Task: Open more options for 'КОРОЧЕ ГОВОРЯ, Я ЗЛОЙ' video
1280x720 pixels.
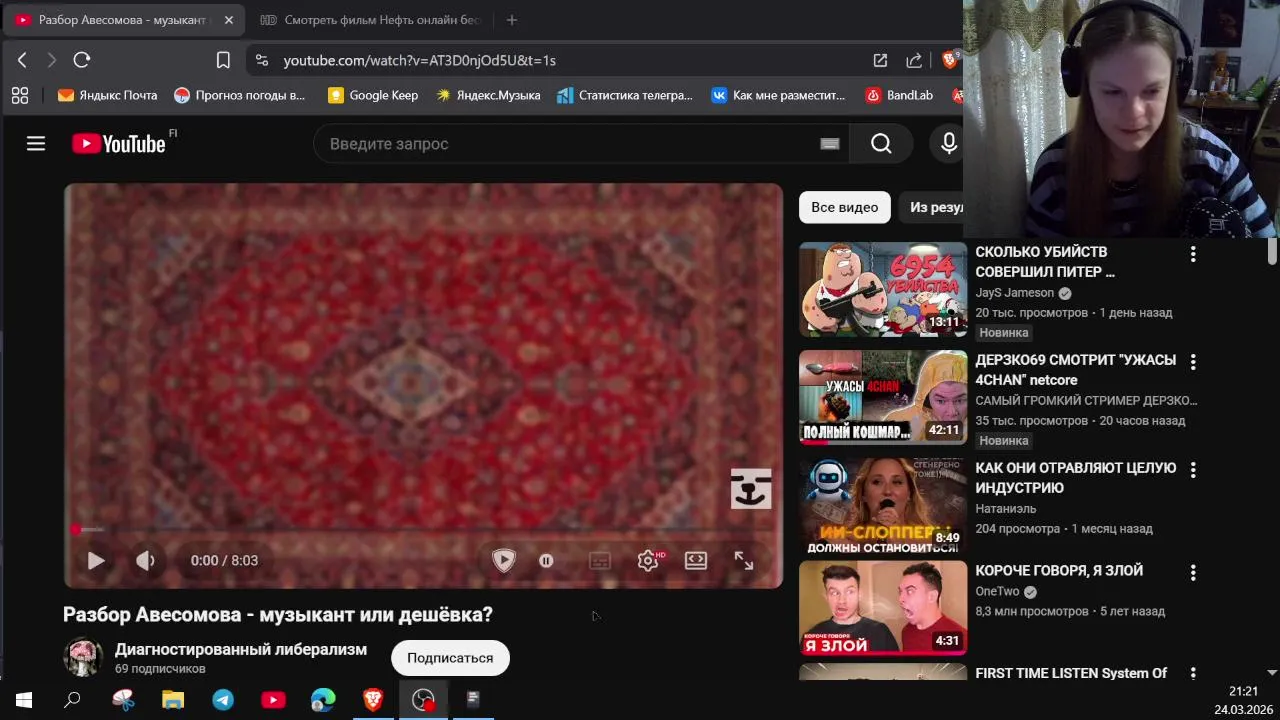Action: click(1193, 573)
